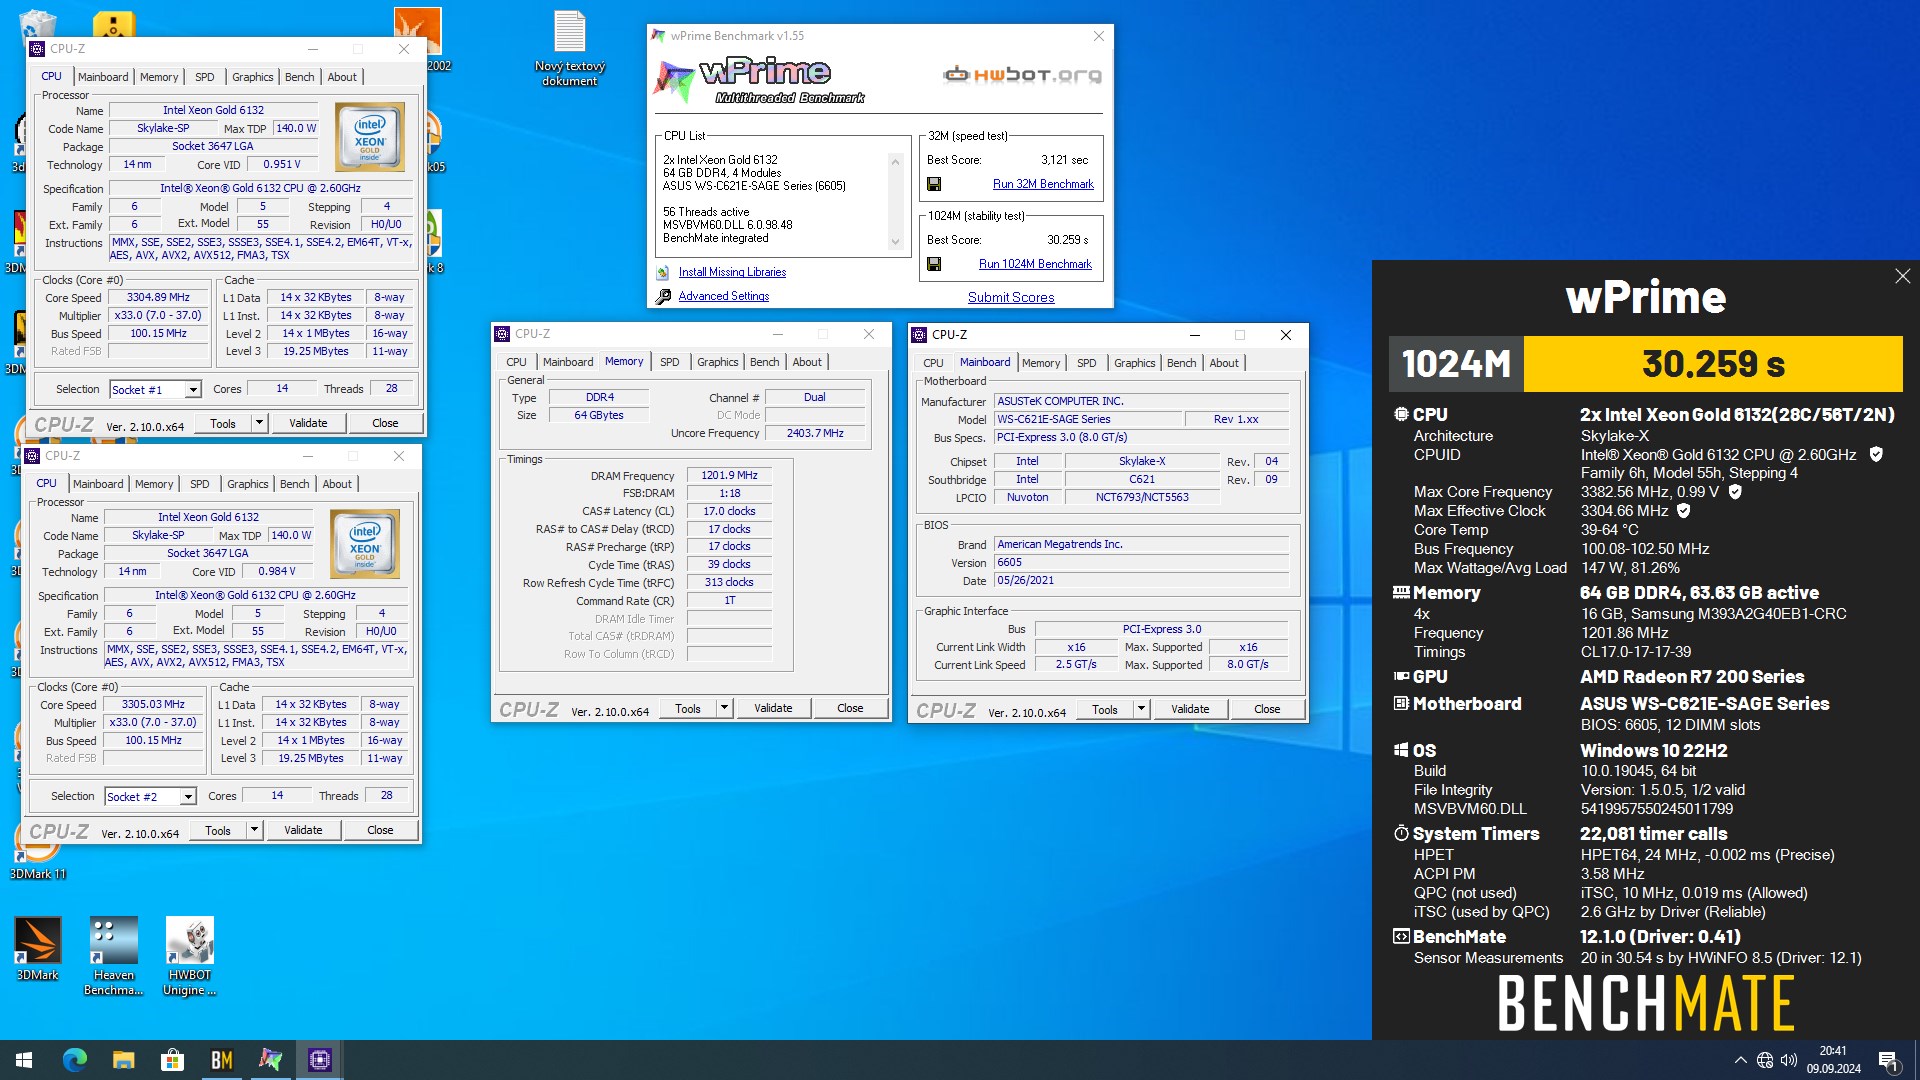This screenshot has height=1080, width=1920.
Task: Open the HWBOT.org logo link in wPrime
Action: (x=1022, y=75)
